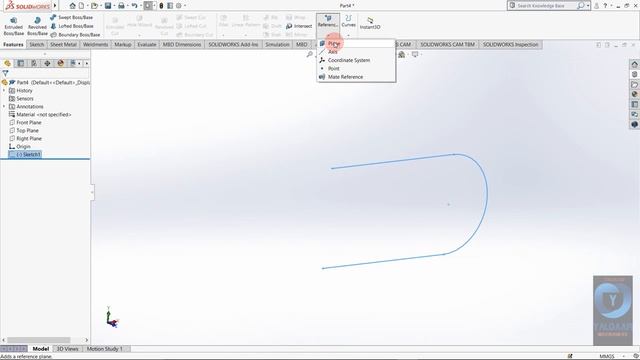Switch to SOLIDWORKS Add-Ins tab
Screen dimensions: 640x360
(x=233, y=44)
